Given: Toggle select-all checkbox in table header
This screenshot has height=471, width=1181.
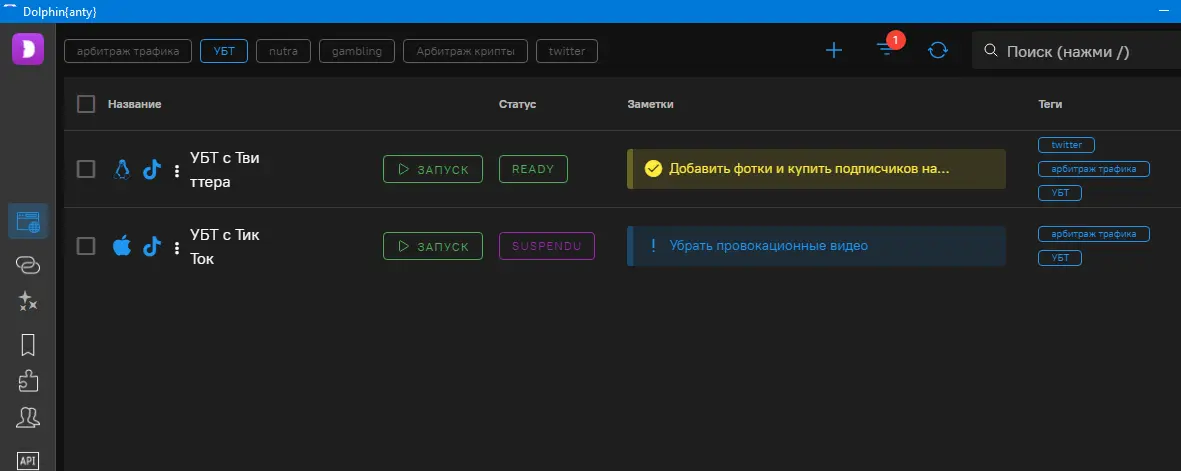Looking at the screenshot, I should [x=86, y=104].
